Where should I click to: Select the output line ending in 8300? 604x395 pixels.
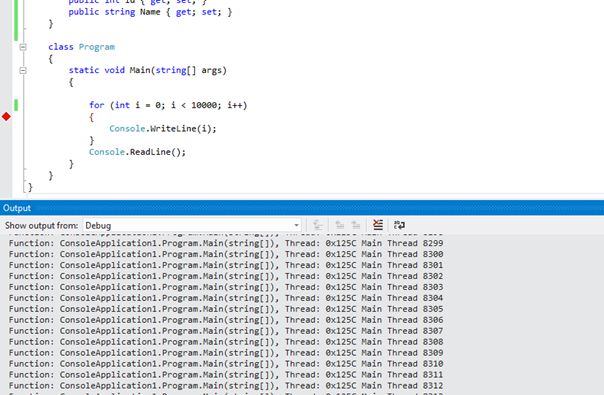click(x=226, y=254)
